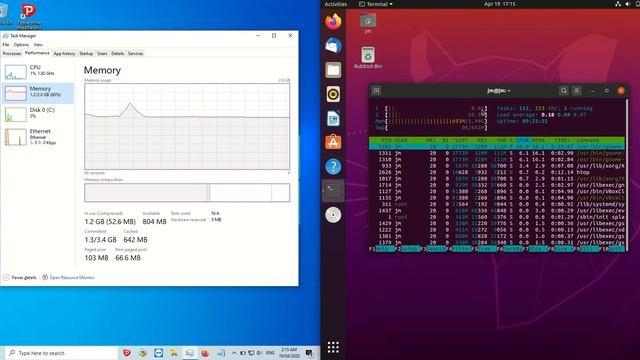Open the File menu in Task Manager

(x=6, y=44)
